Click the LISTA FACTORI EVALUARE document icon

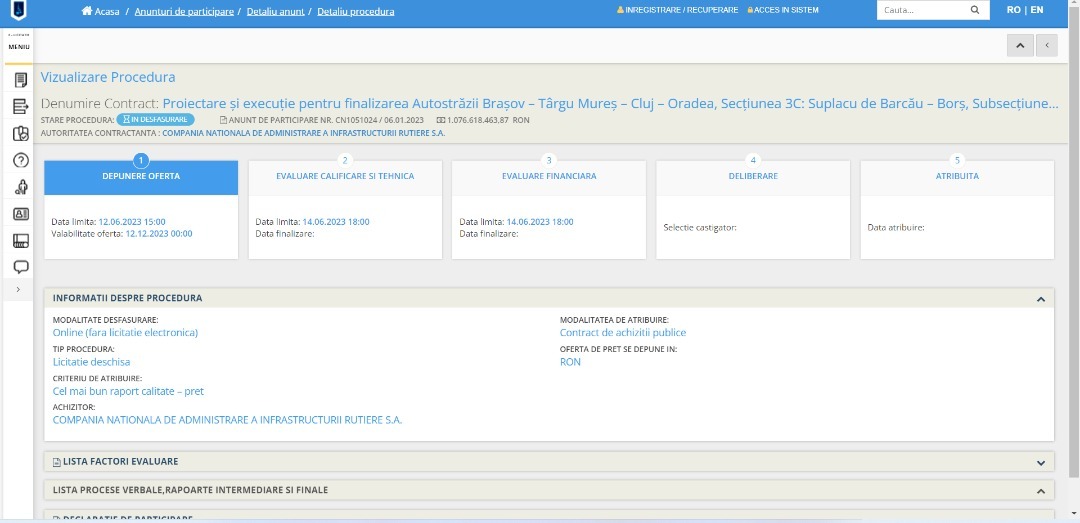pos(57,462)
